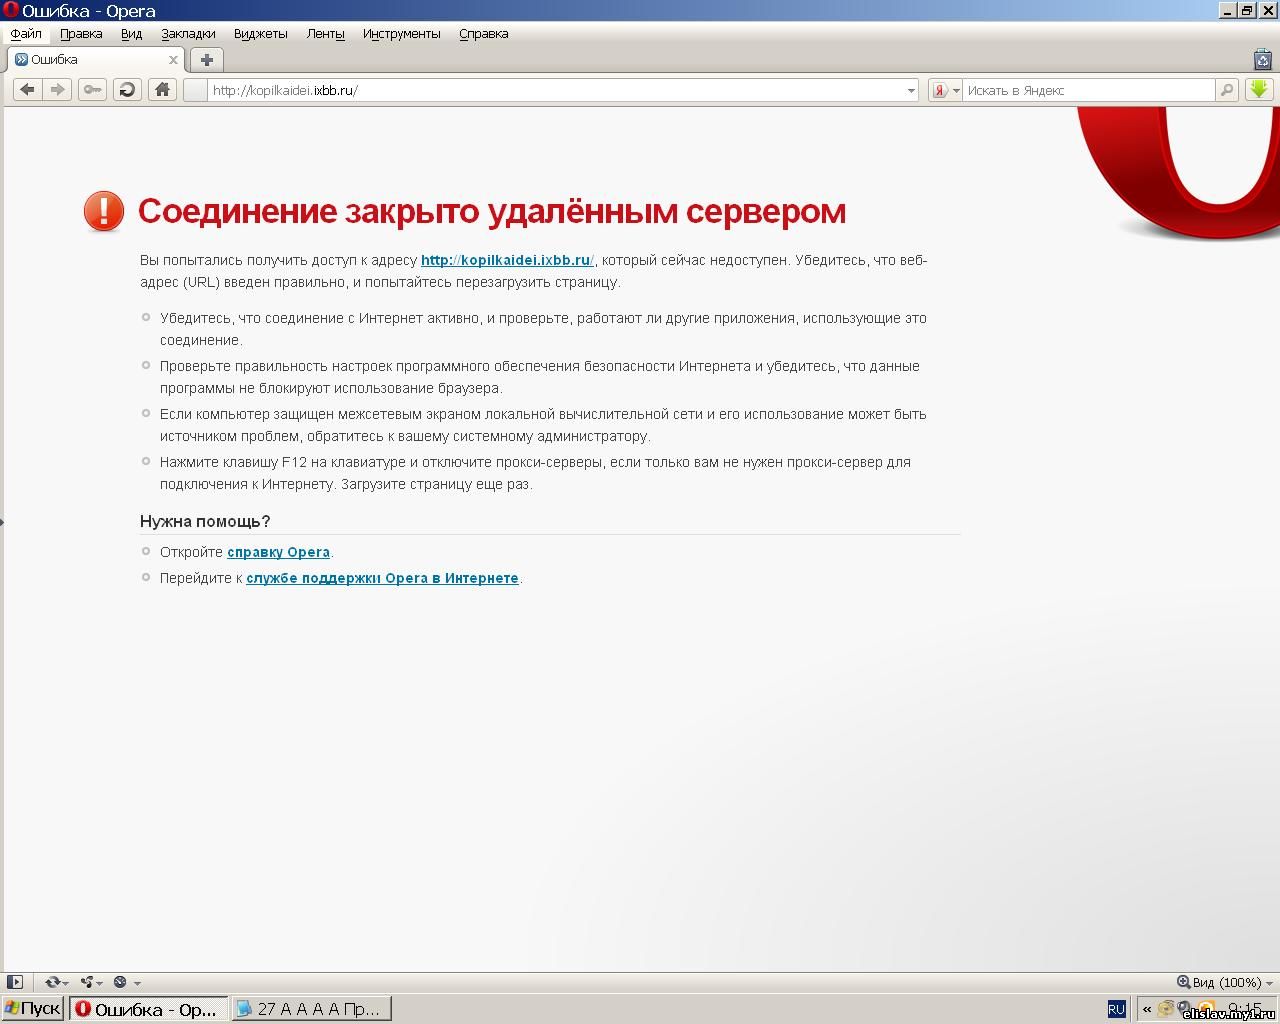Screen dimensions: 1280x1024
Task: Open the Закладки menu
Action: (x=188, y=33)
